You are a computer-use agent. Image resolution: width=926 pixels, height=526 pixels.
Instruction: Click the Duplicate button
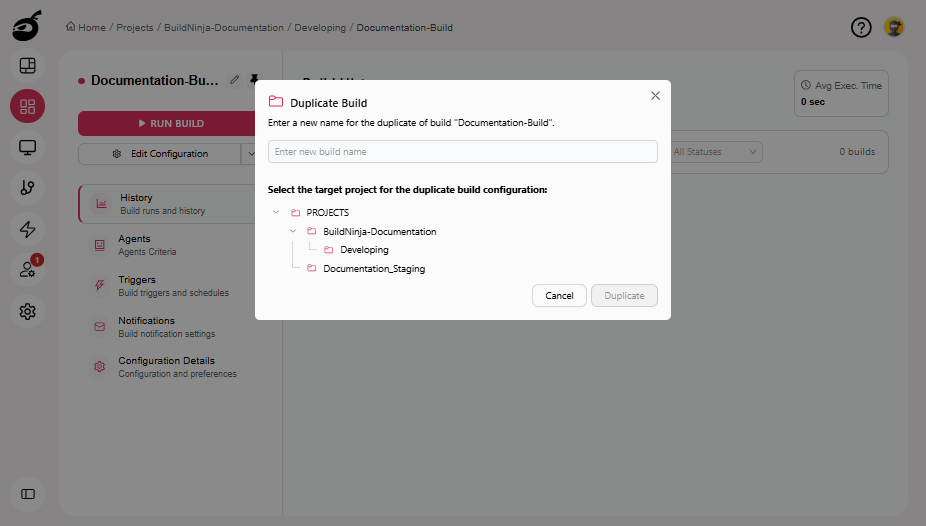coord(624,295)
